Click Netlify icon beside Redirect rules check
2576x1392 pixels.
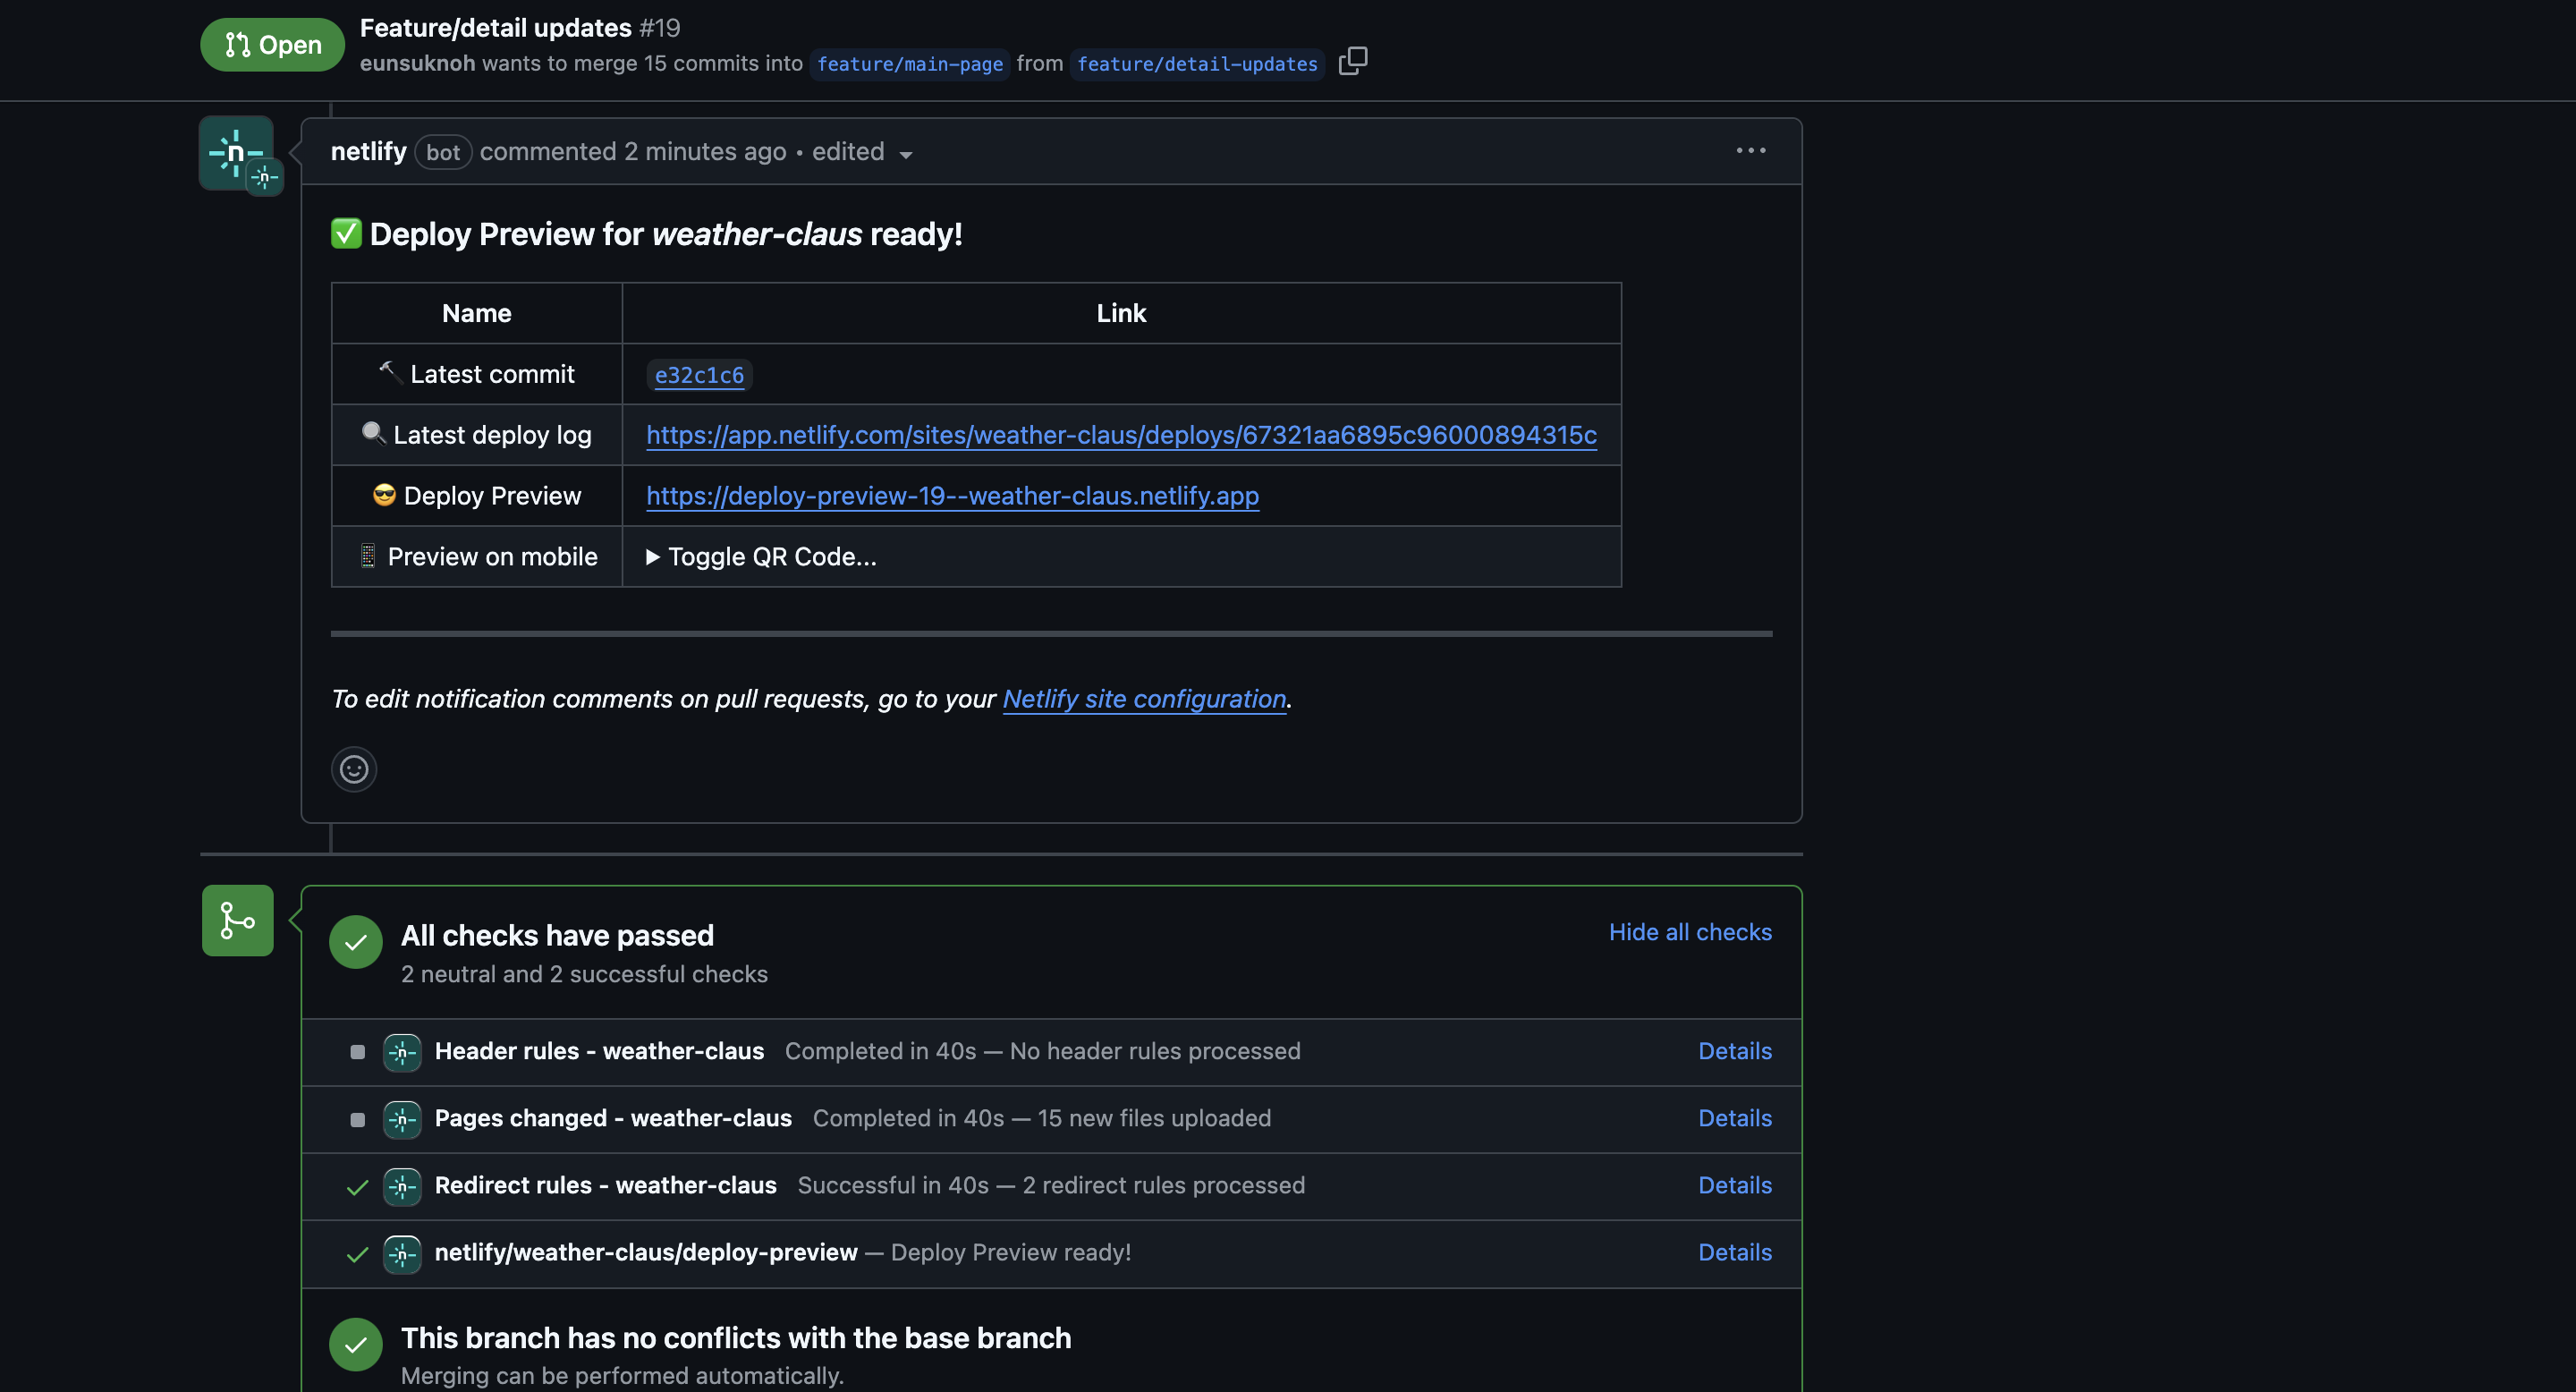402,1186
